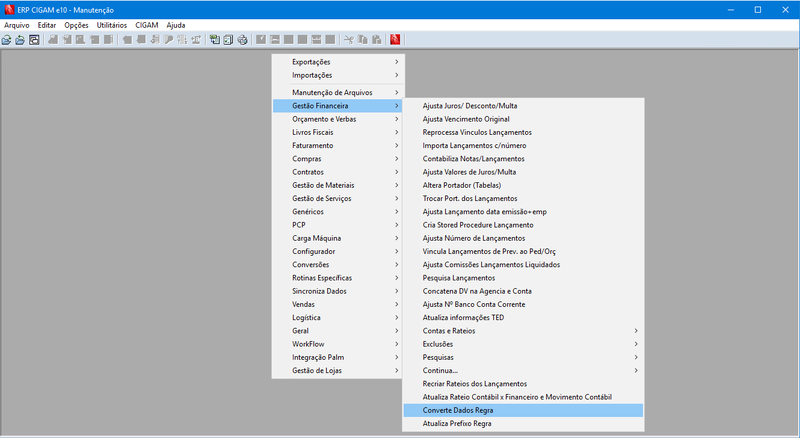800x438 pixels.
Task: Choose Contratos menu entry
Action: click(x=337, y=172)
